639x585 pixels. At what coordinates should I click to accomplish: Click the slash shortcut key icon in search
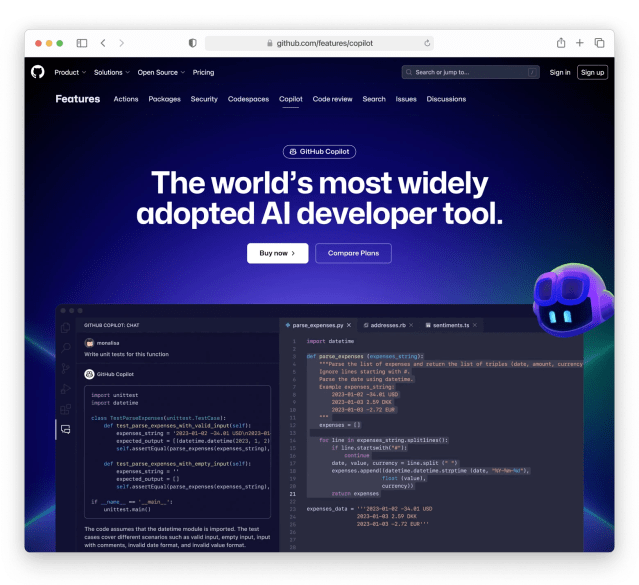point(532,73)
